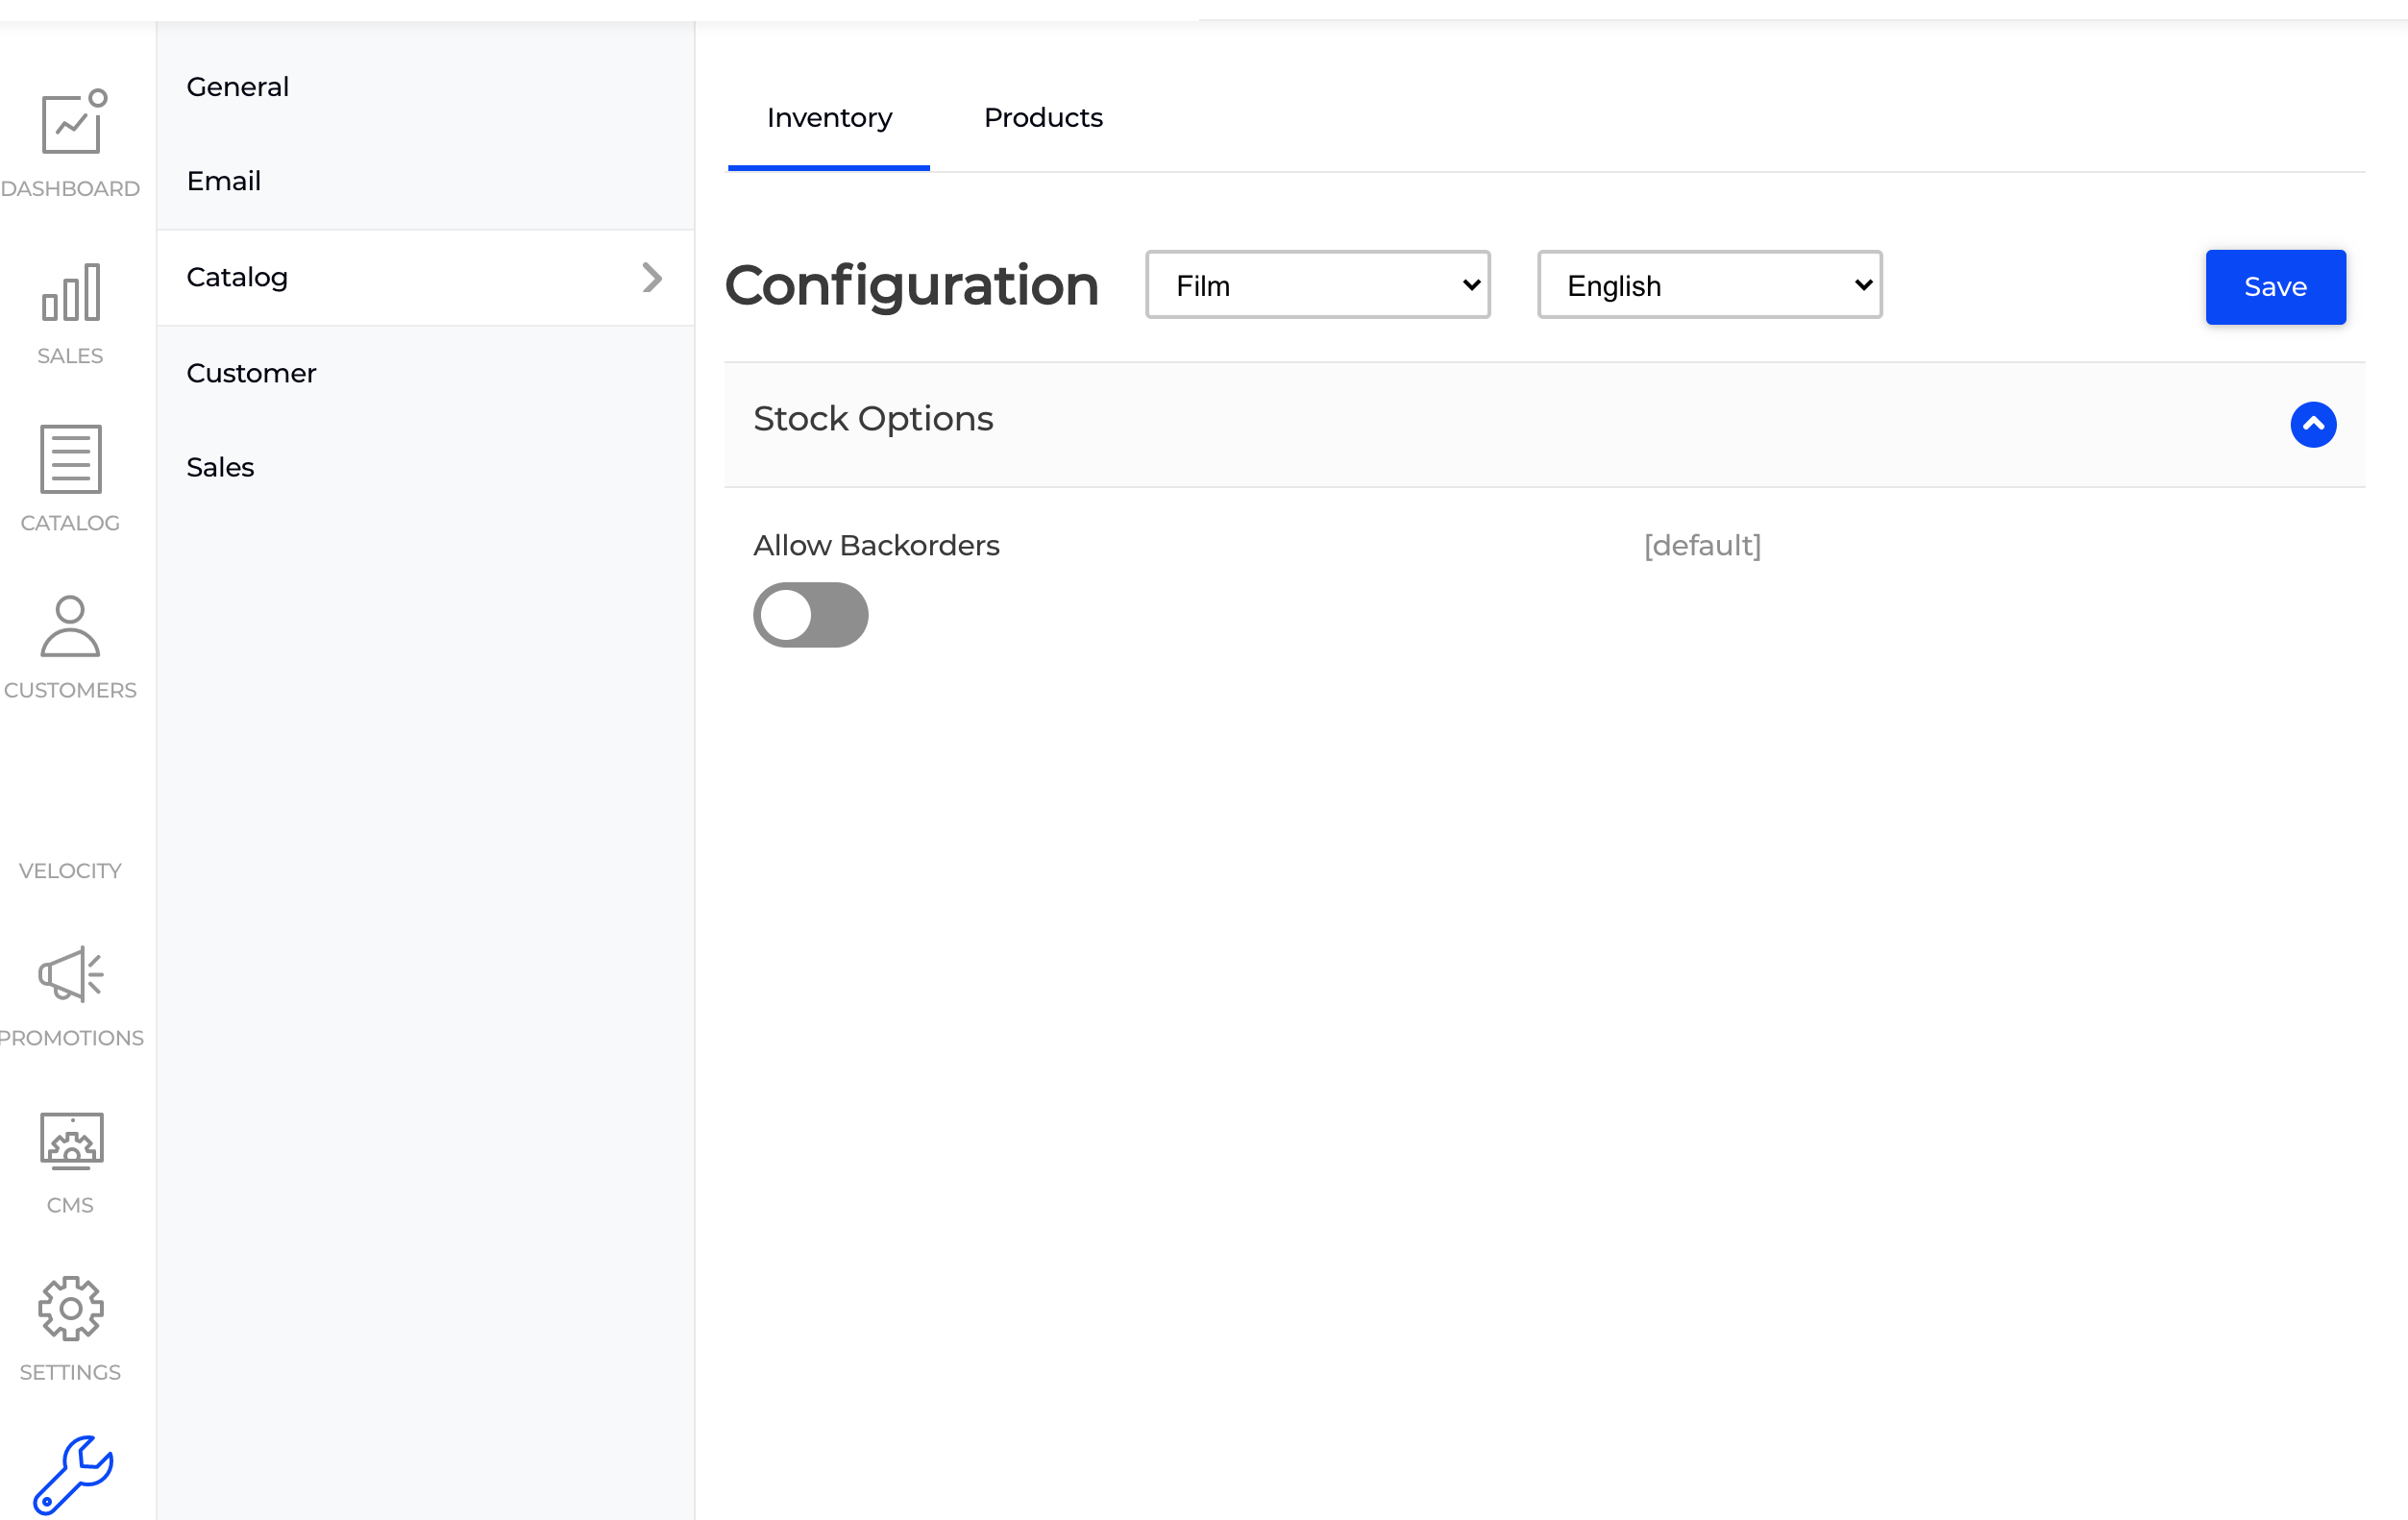This screenshot has width=2408, height=1520.
Task: Open the Sales bar-chart icon
Action: [x=71, y=292]
